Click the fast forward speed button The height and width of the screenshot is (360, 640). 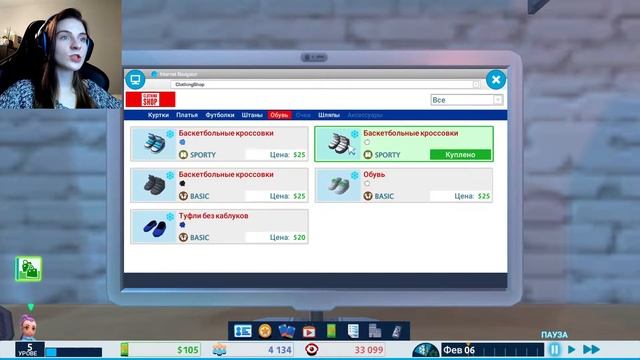point(591,349)
